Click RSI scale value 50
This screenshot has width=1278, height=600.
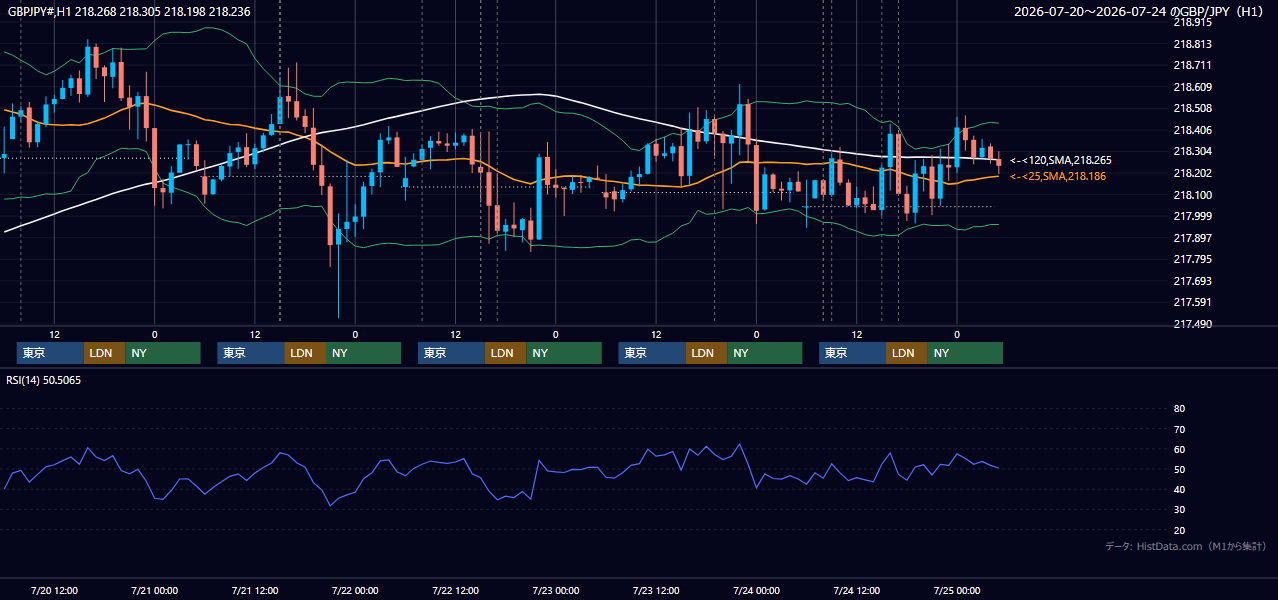pyautogui.click(x=1179, y=469)
